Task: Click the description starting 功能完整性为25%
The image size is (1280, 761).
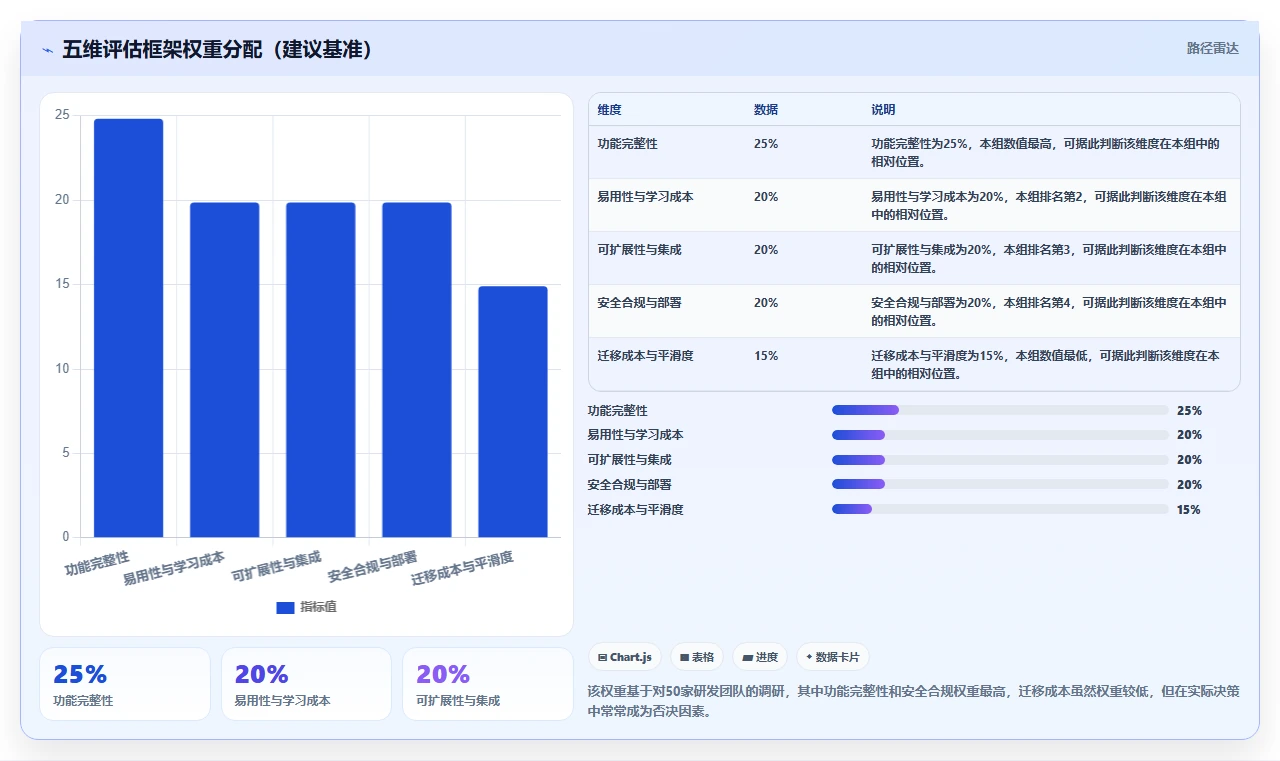Action: (x=1046, y=152)
